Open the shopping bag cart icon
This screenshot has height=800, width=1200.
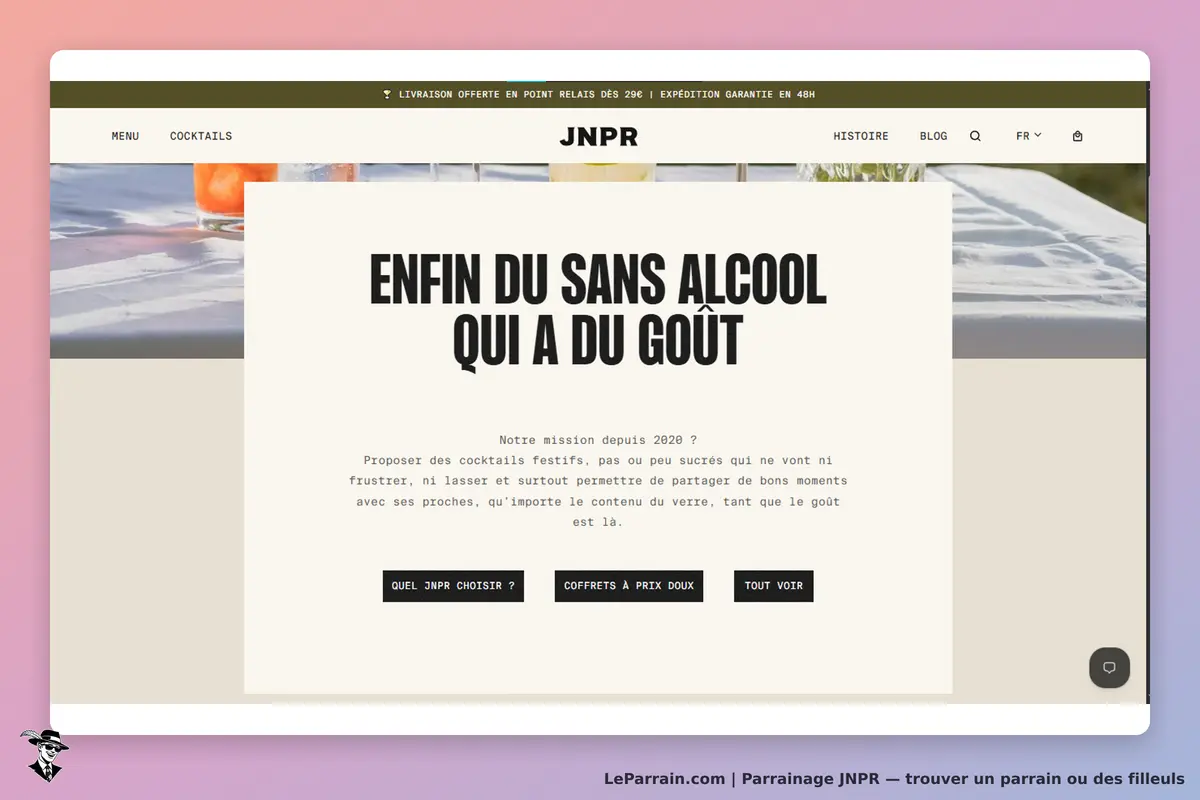coord(1077,136)
